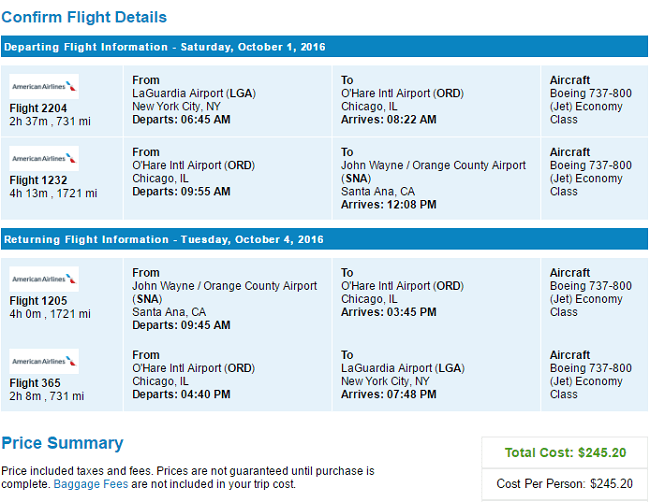Click the Returning Flight Information header bar
The image size is (650, 502).
[324, 239]
